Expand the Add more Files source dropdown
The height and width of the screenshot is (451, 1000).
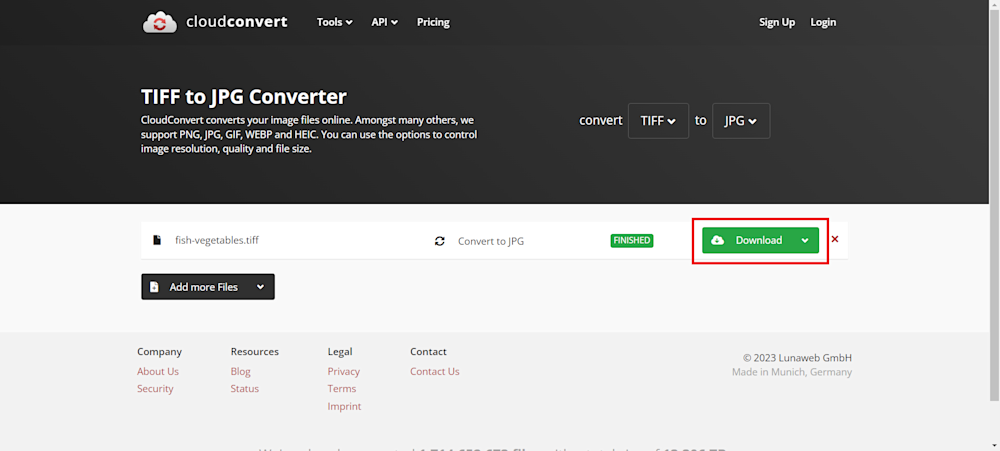[x=260, y=287]
